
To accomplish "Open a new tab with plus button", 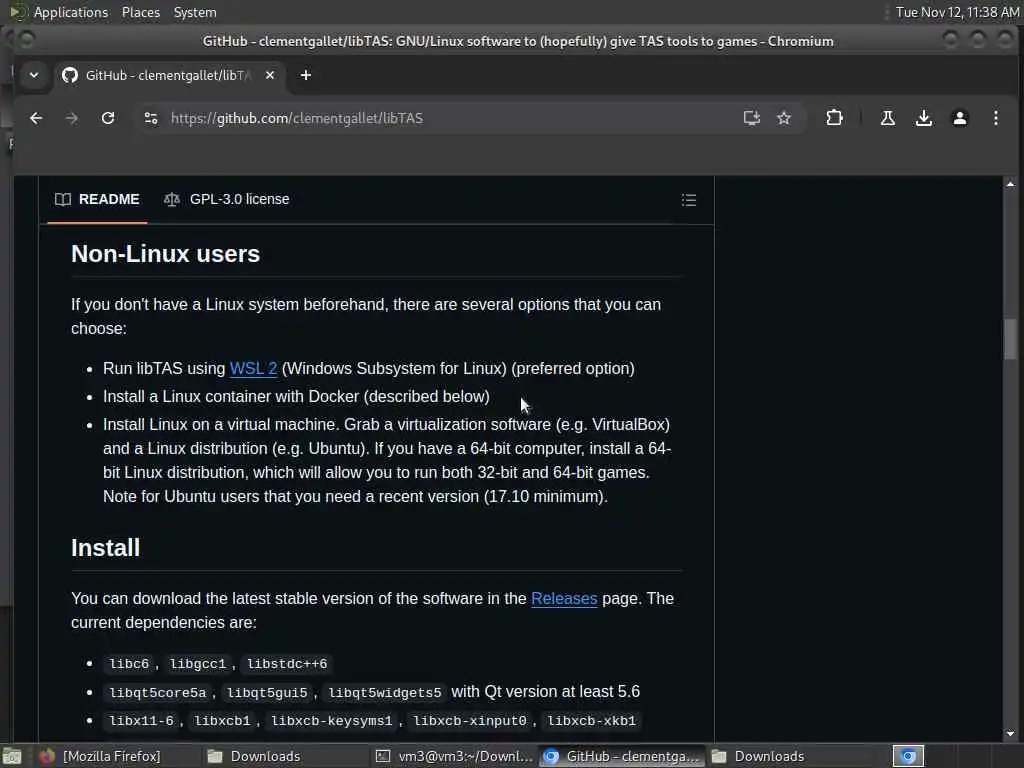I will click(x=306, y=75).
